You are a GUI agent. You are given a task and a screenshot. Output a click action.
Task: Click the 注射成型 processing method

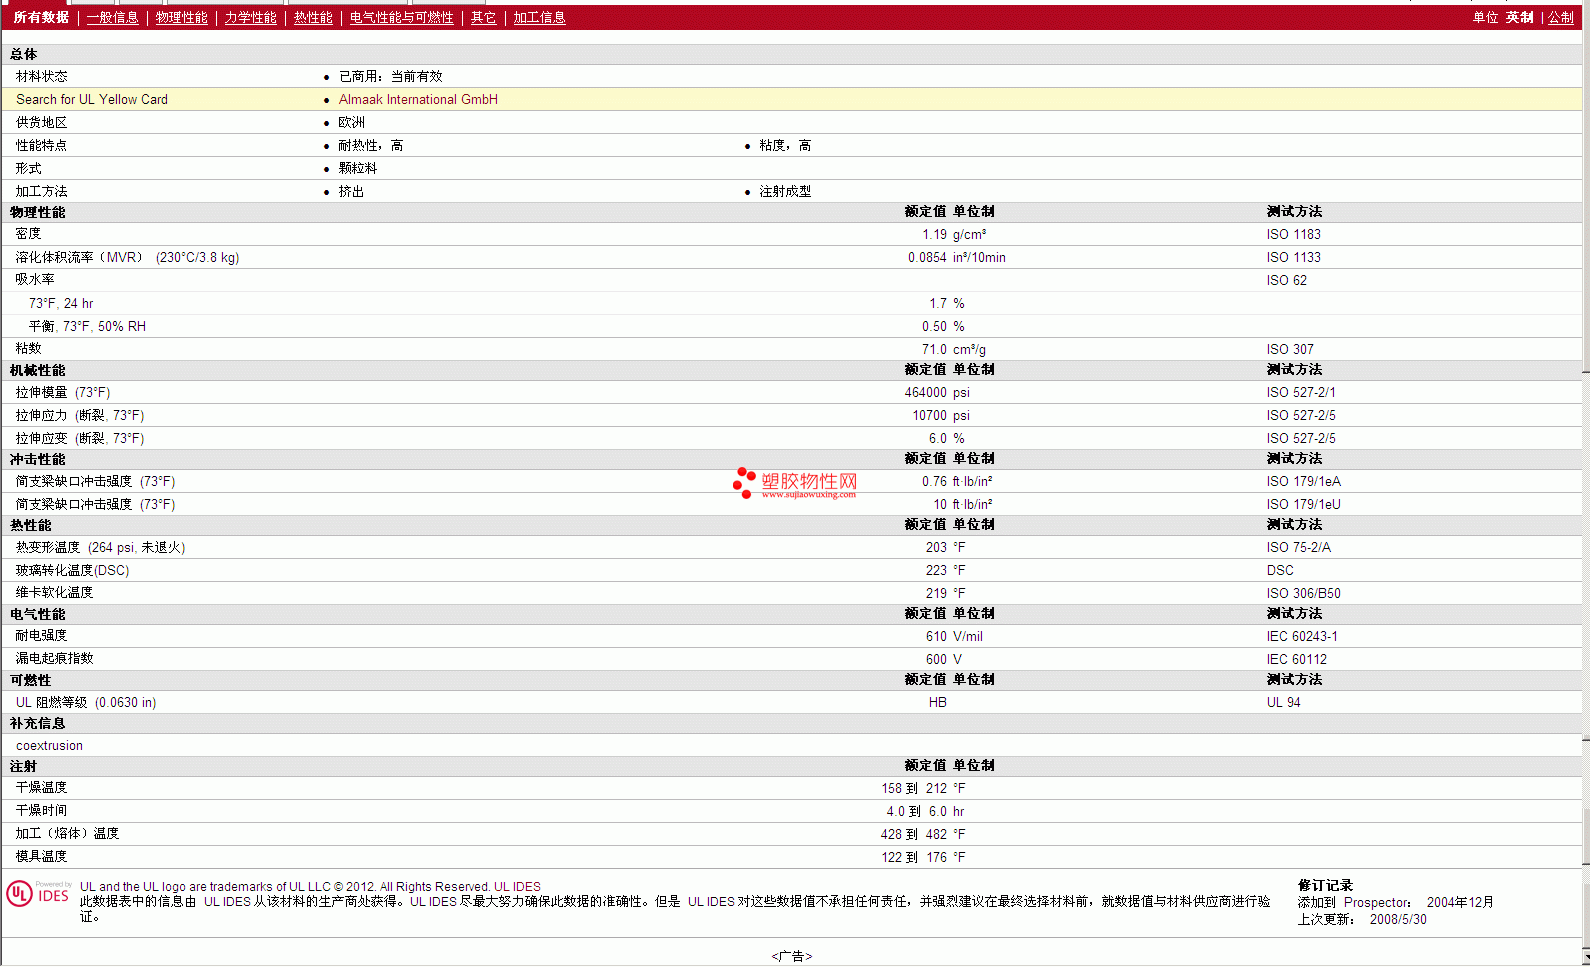pyautogui.click(x=785, y=191)
